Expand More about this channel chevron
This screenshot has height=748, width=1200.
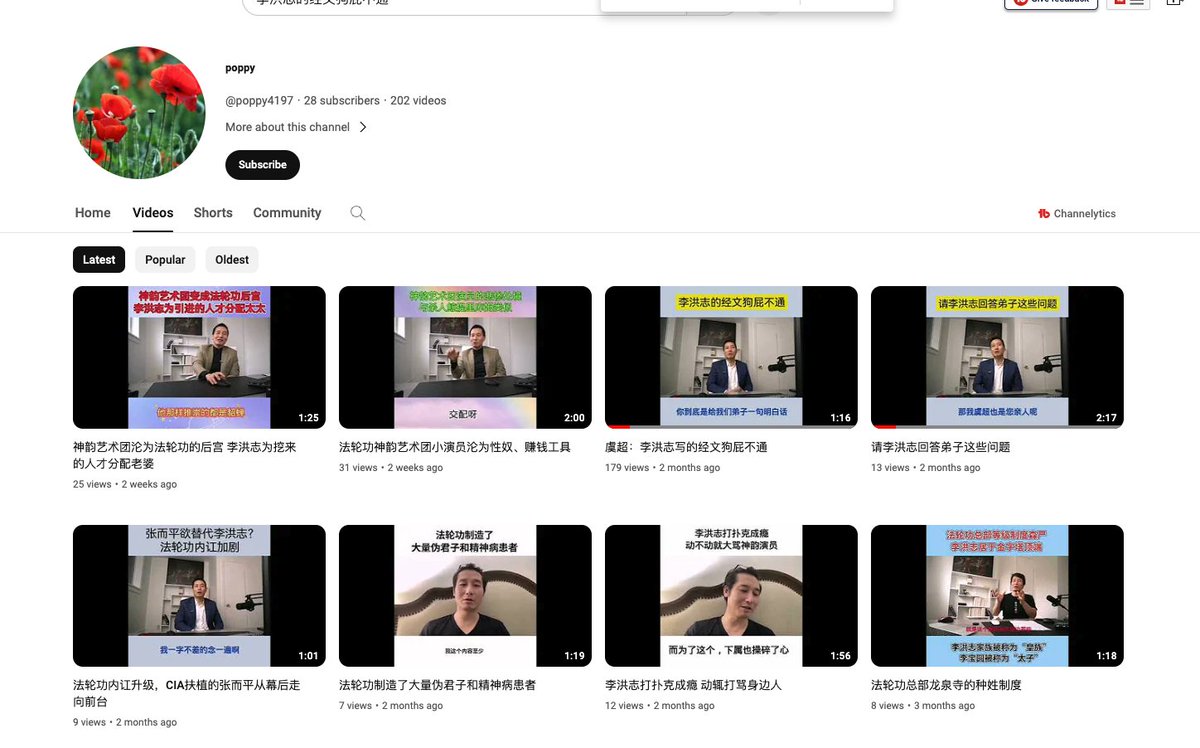tap(363, 127)
